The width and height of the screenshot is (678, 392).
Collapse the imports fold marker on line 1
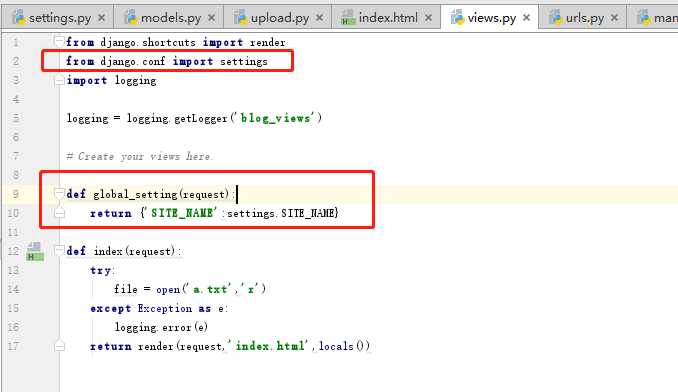60,41
